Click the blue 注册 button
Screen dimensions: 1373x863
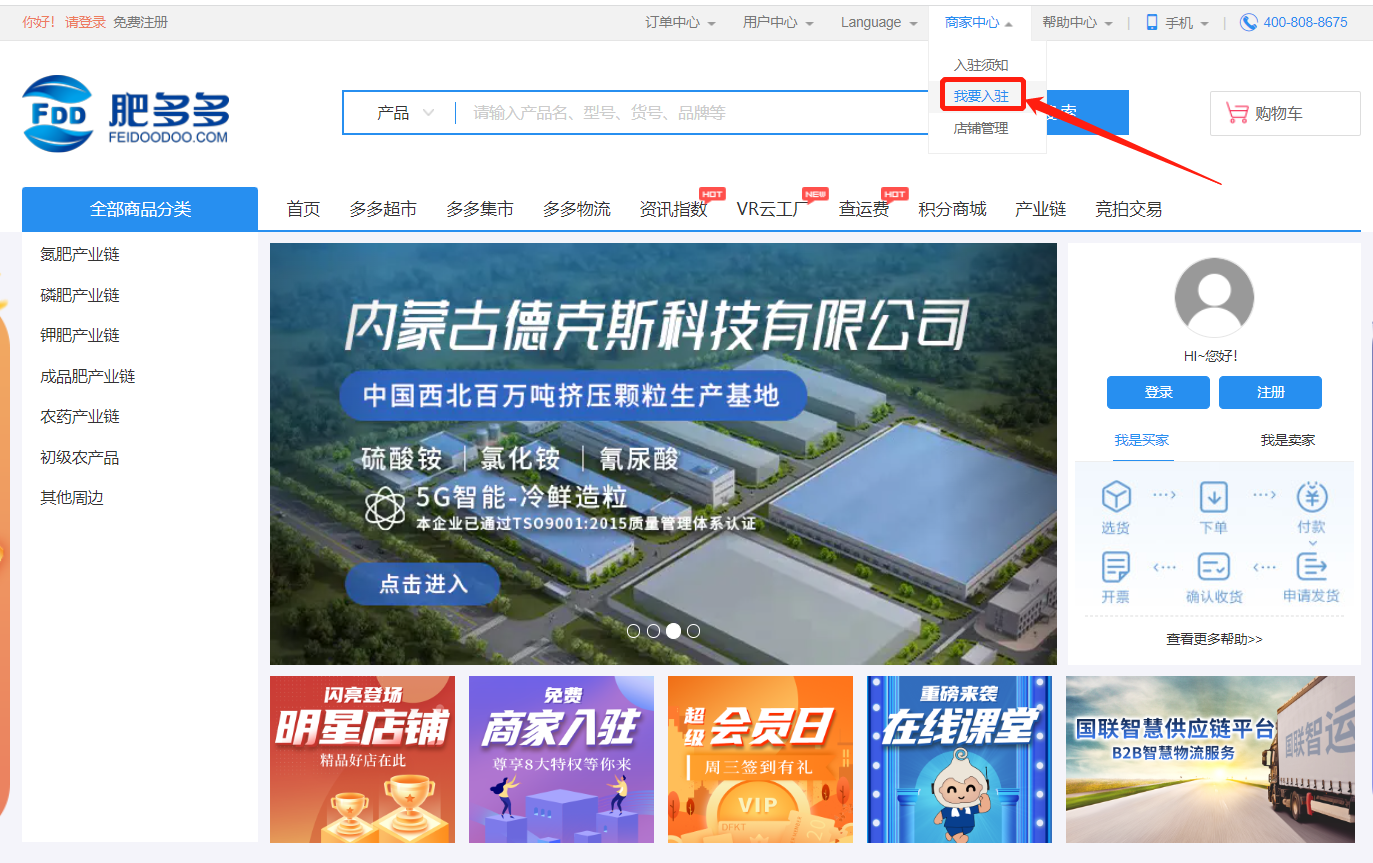[1270, 392]
